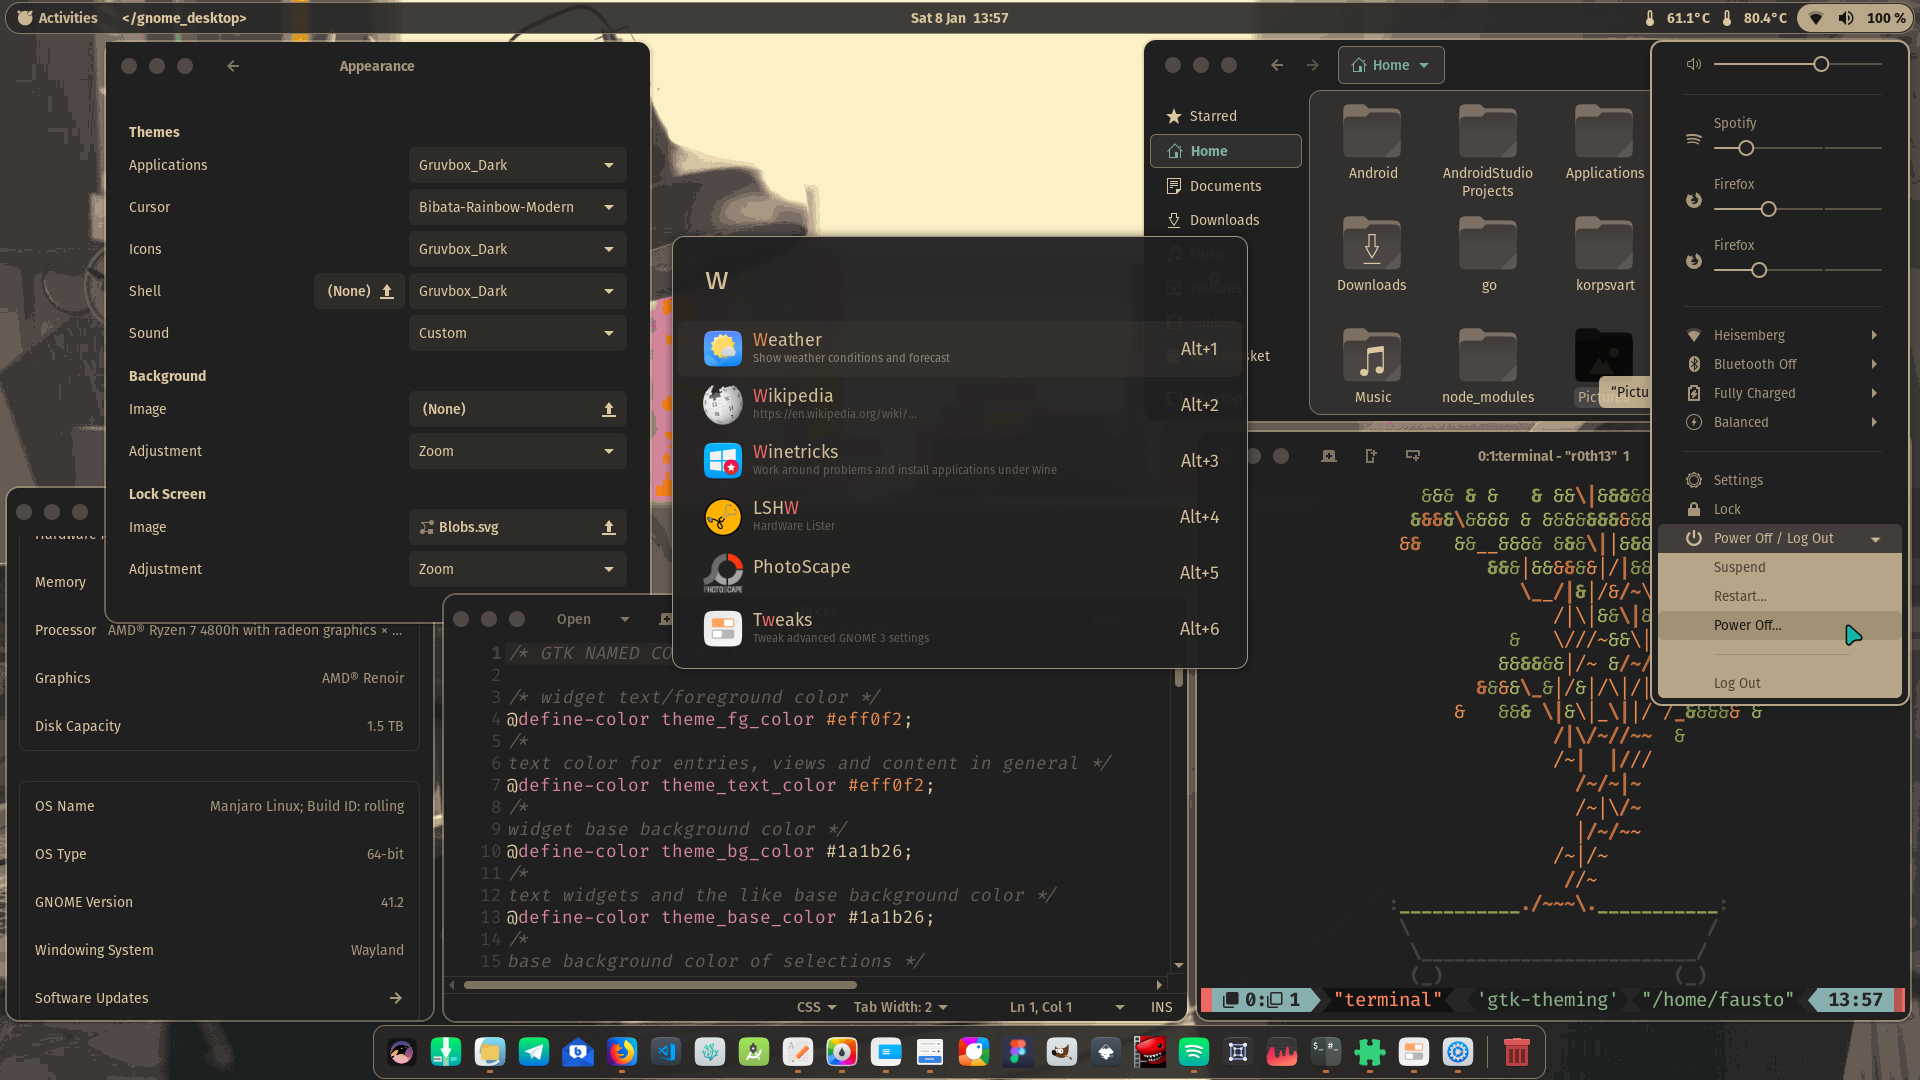
Task: Click the speaker icon beside main volume
Action: pos(1693,64)
